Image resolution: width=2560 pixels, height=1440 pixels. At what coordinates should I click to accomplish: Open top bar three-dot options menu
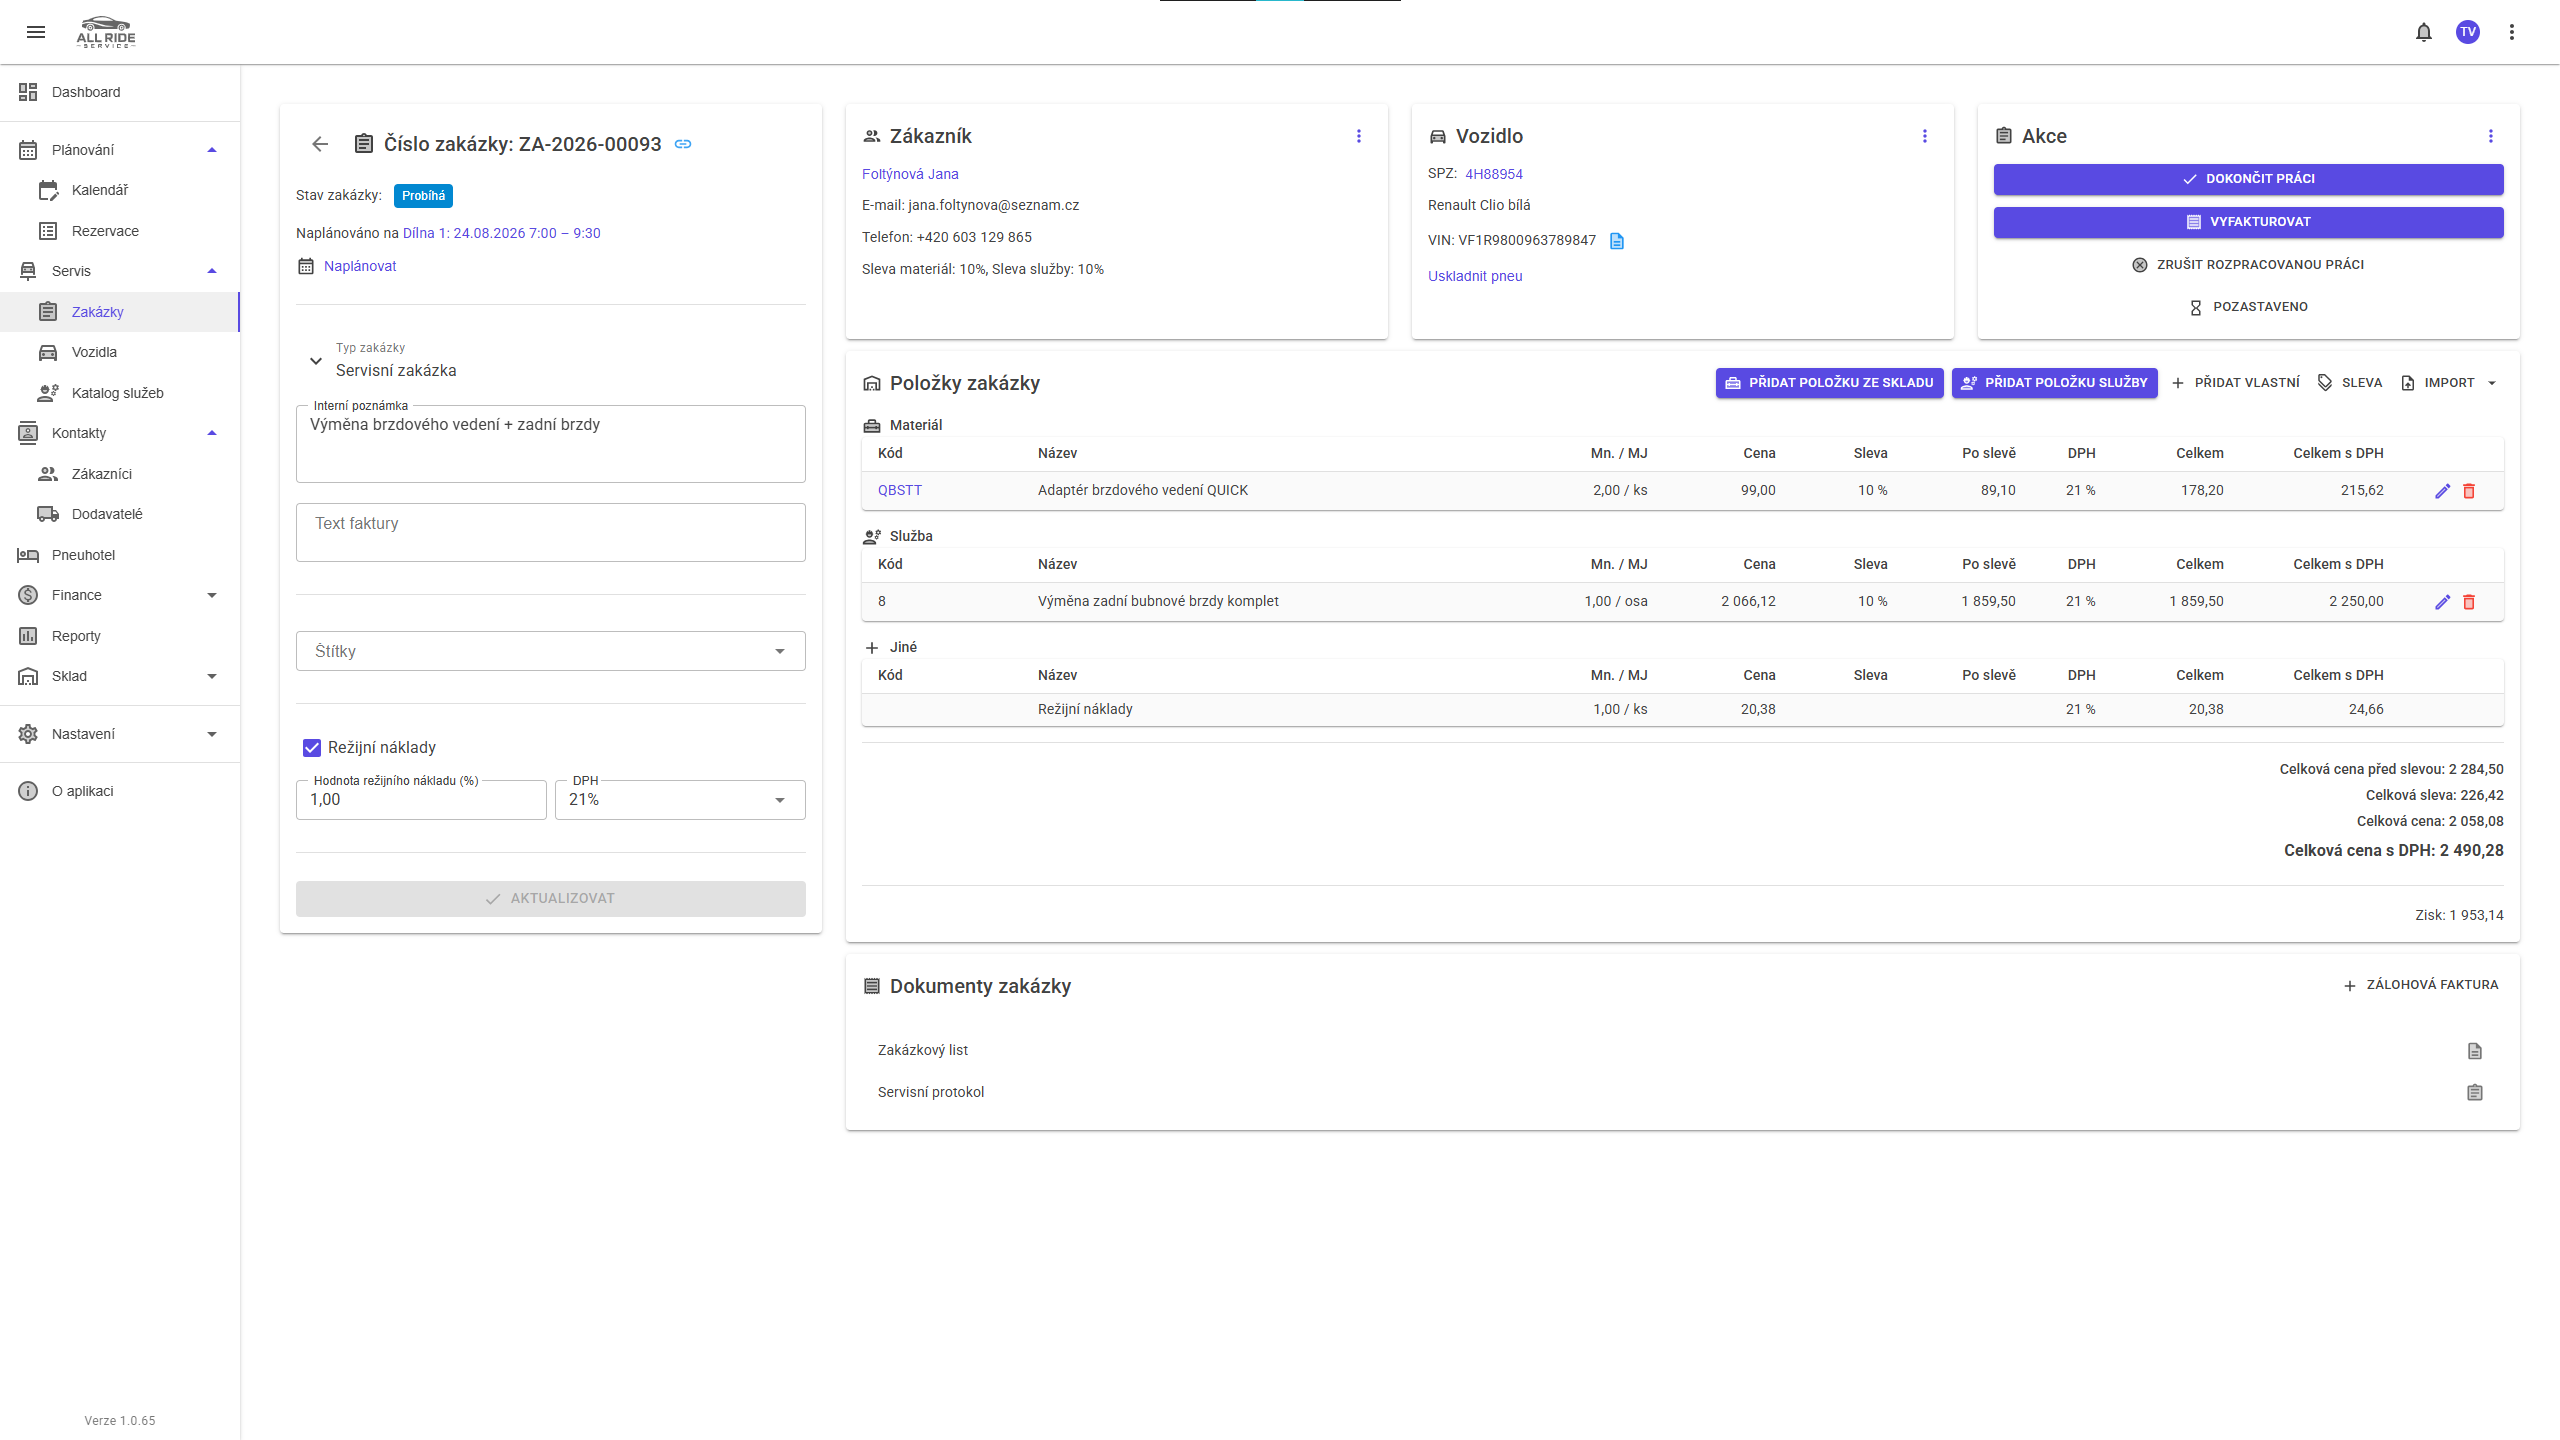[x=2512, y=32]
